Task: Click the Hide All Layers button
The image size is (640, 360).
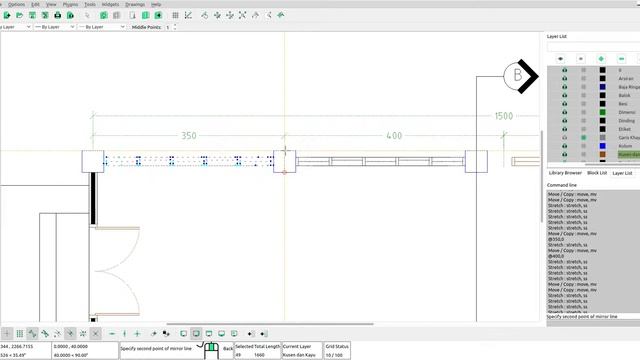Action: click(x=580, y=59)
